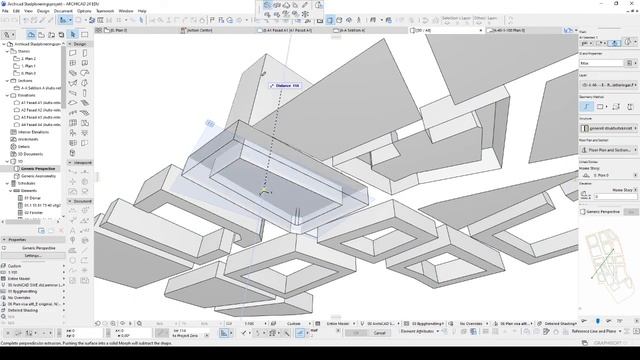This screenshot has height=360, width=640.
Task: Open the Publisher Sets navigator view
Action: (61, 35)
